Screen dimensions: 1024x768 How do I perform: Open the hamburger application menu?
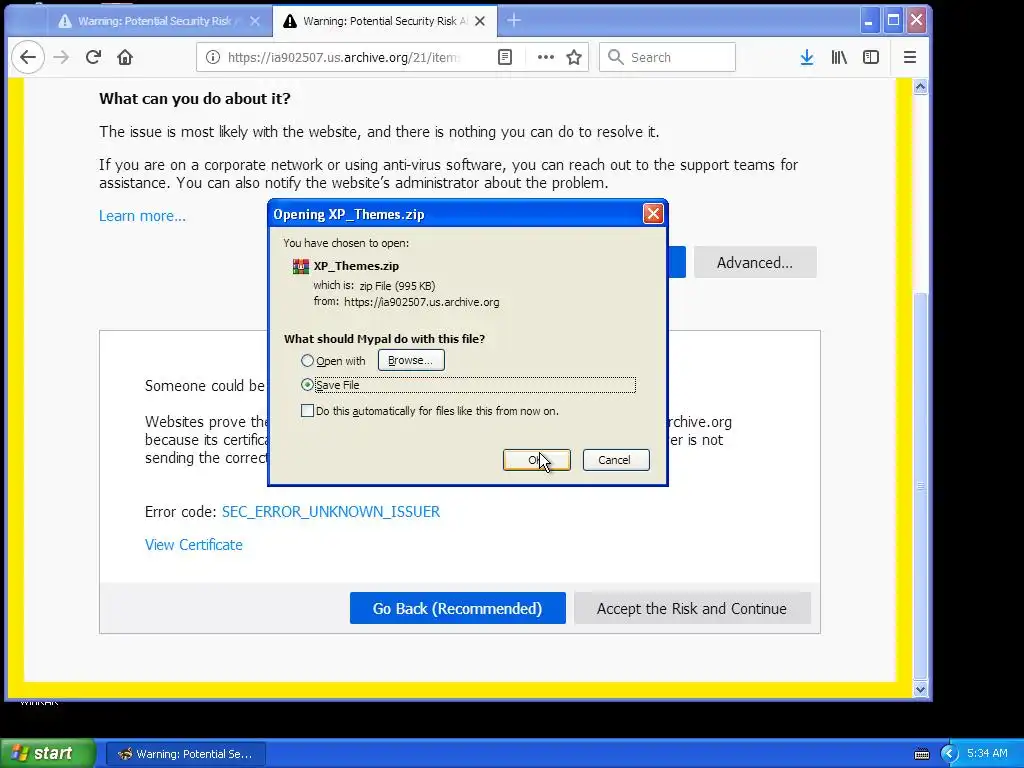[910, 57]
